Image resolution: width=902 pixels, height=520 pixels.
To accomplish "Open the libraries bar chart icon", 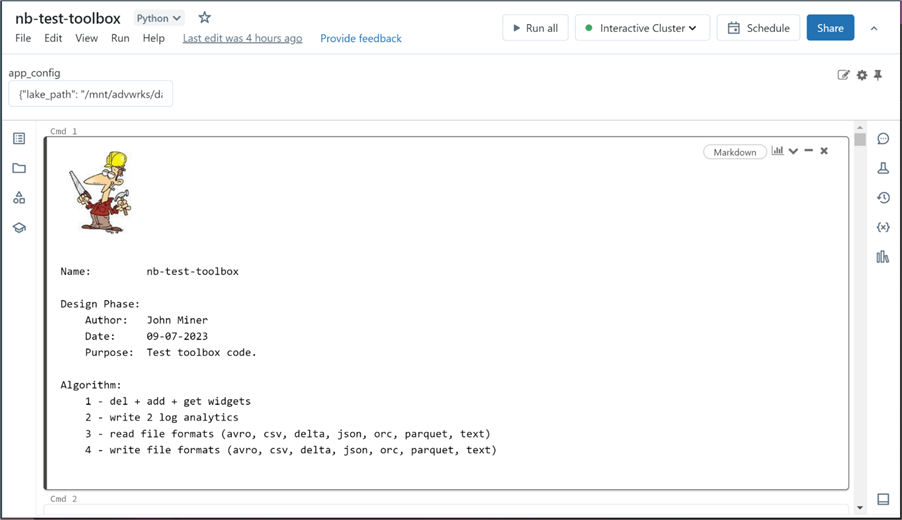I will [x=883, y=257].
